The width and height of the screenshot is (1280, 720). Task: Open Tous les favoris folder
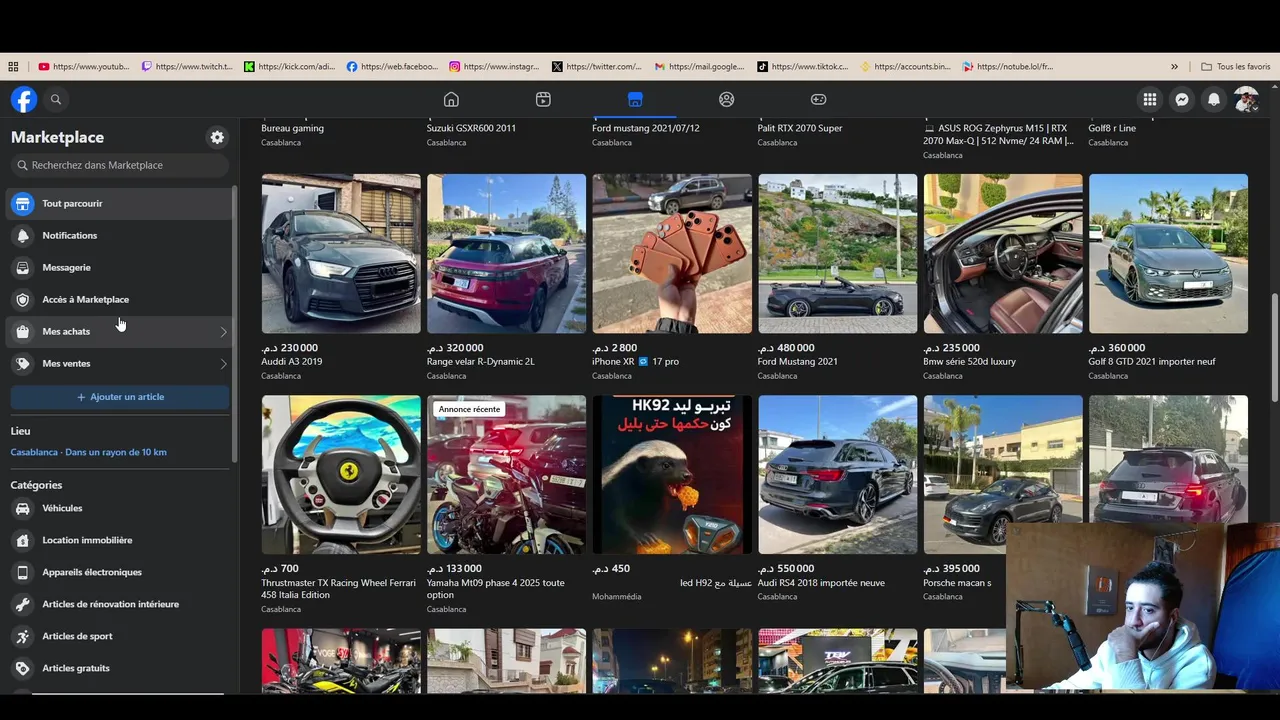pos(1236,67)
